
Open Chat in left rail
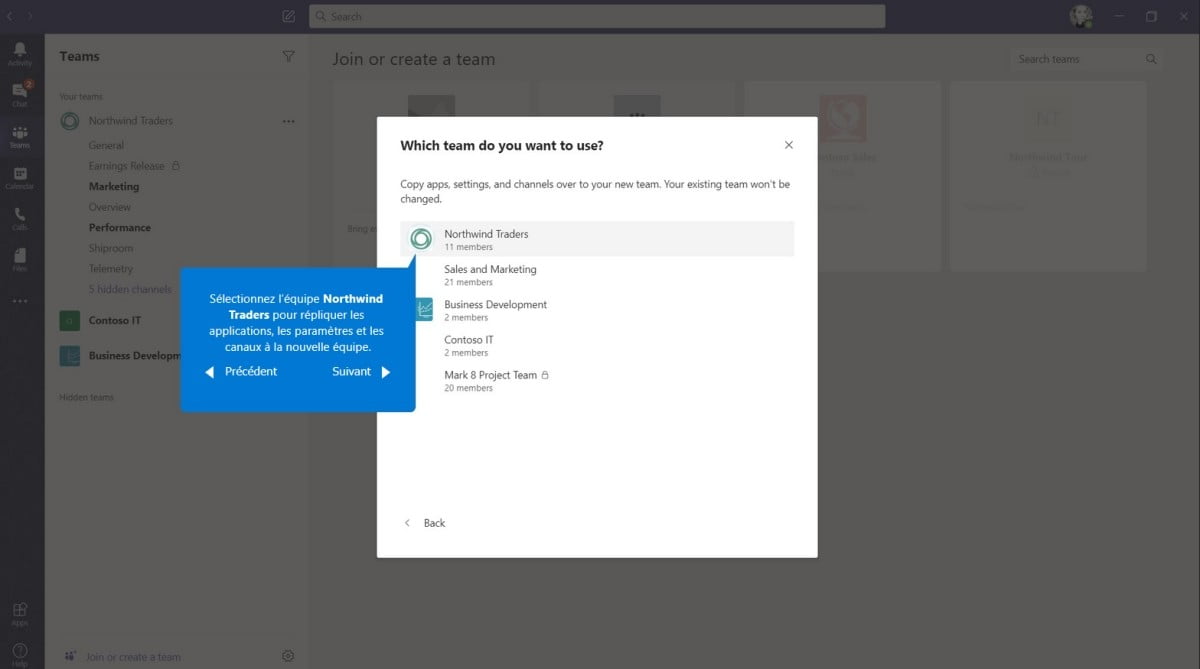(x=20, y=93)
